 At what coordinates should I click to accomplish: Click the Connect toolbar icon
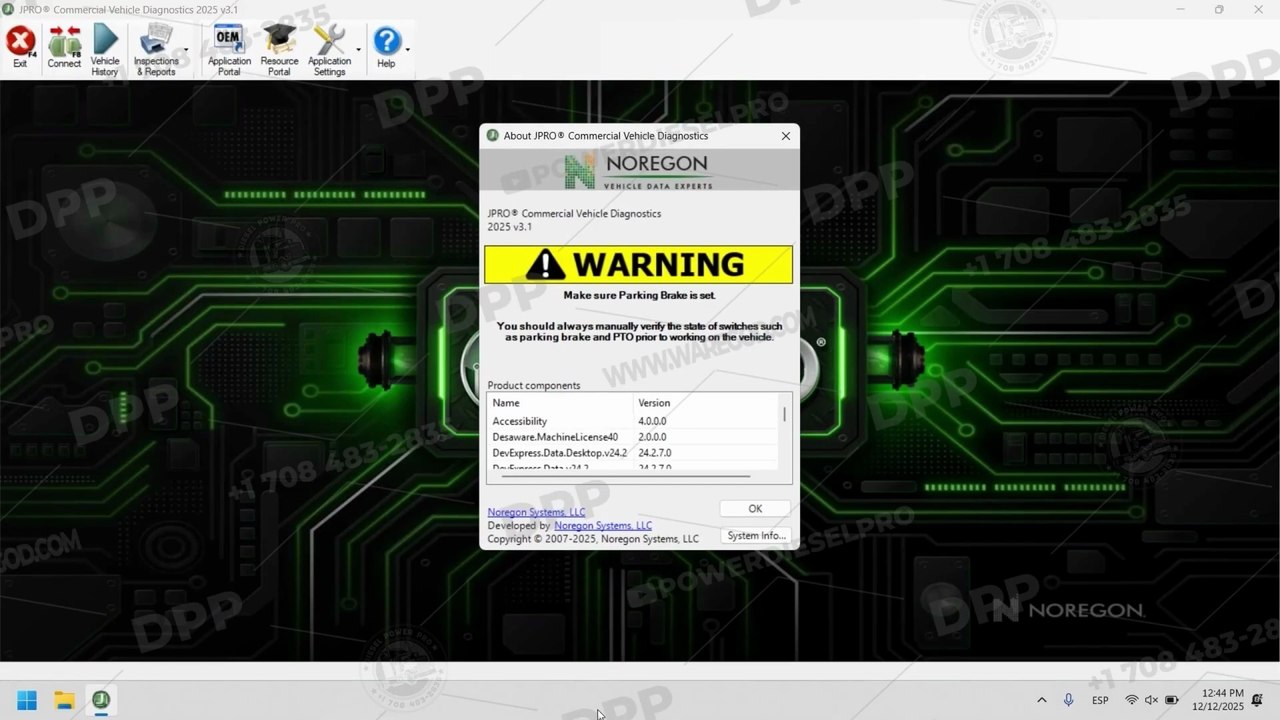(64, 46)
